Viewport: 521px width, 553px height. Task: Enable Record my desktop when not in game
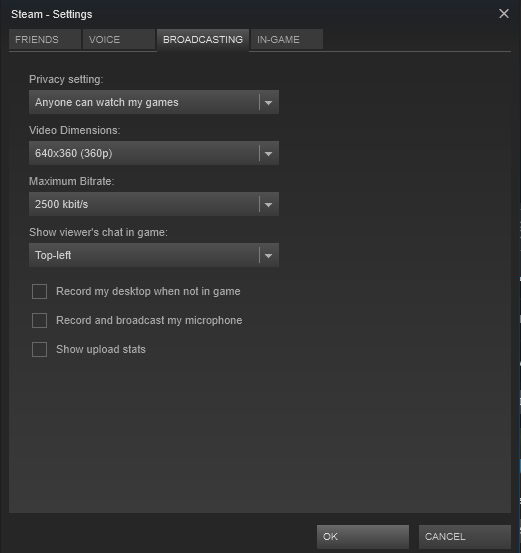(x=40, y=292)
